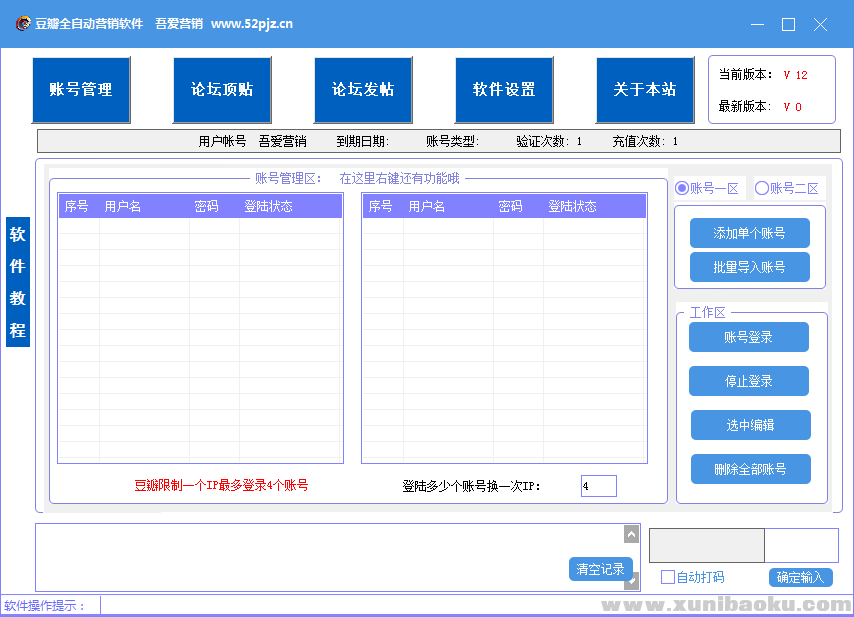Select the 账号一区 radio button
Viewport: 854px width, 617px height.
(x=683, y=188)
